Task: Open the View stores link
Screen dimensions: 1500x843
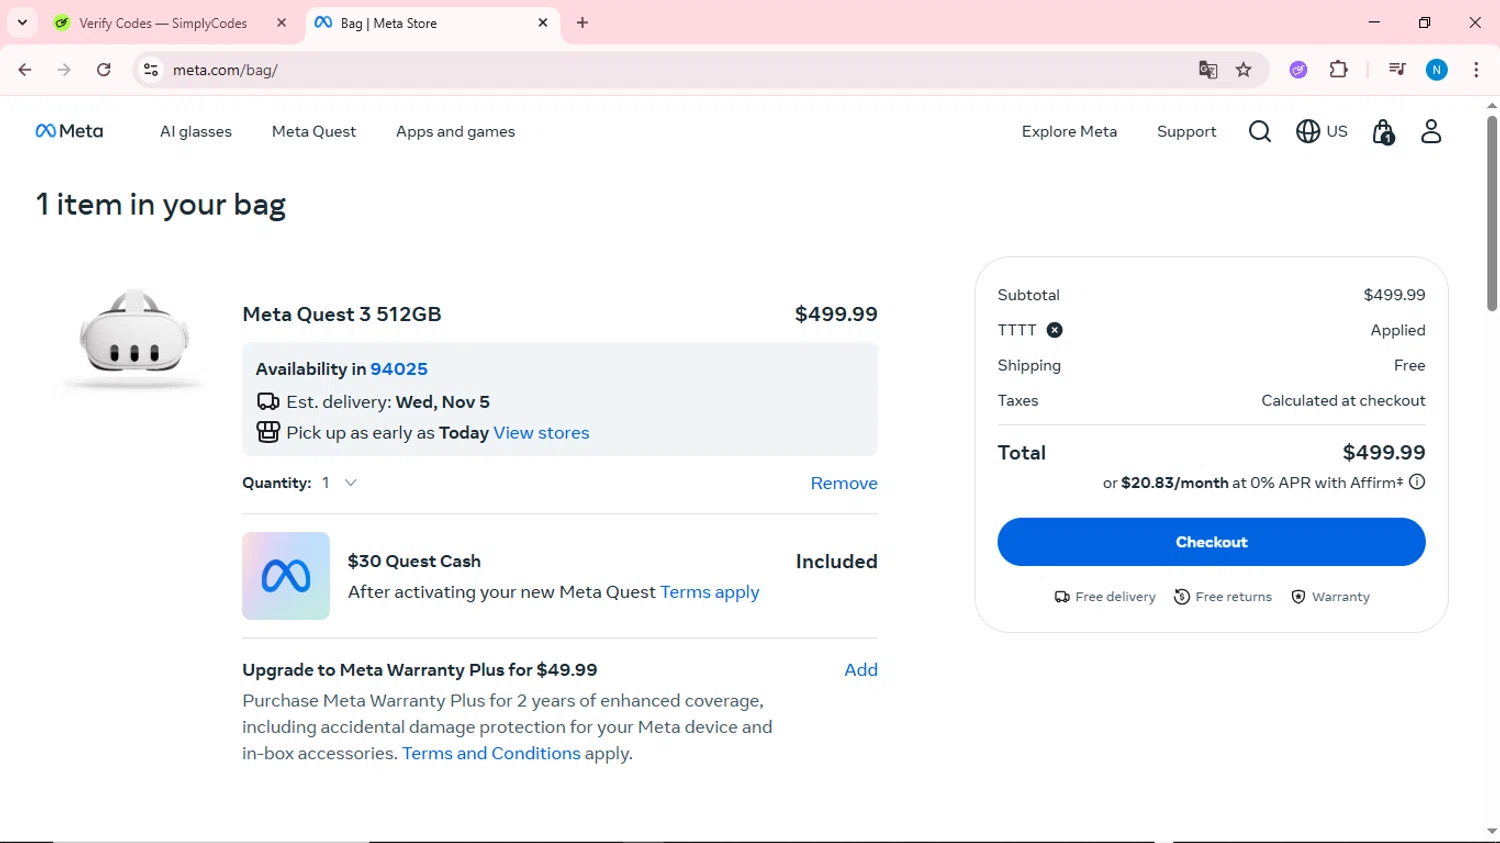Action: pyautogui.click(x=541, y=433)
